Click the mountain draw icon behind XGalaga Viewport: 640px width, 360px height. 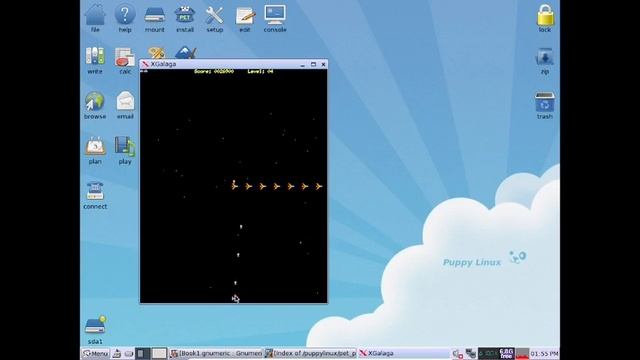(x=186, y=53)
